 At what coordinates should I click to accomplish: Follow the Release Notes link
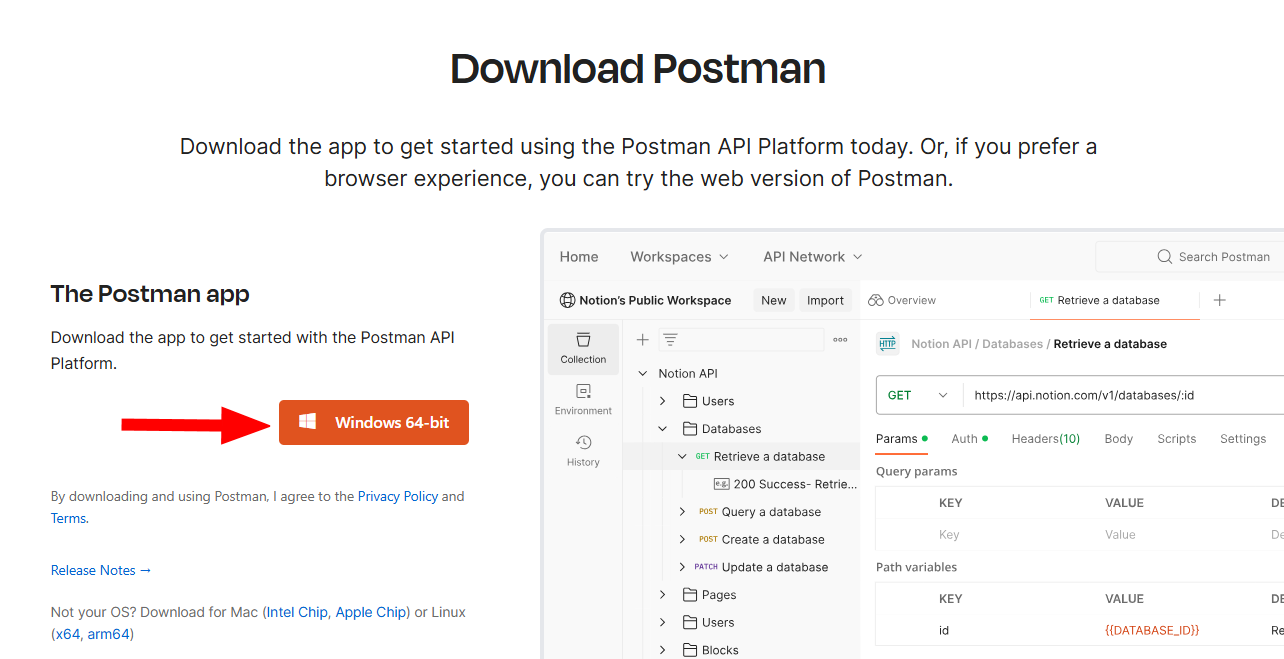(x=101, y=570)
